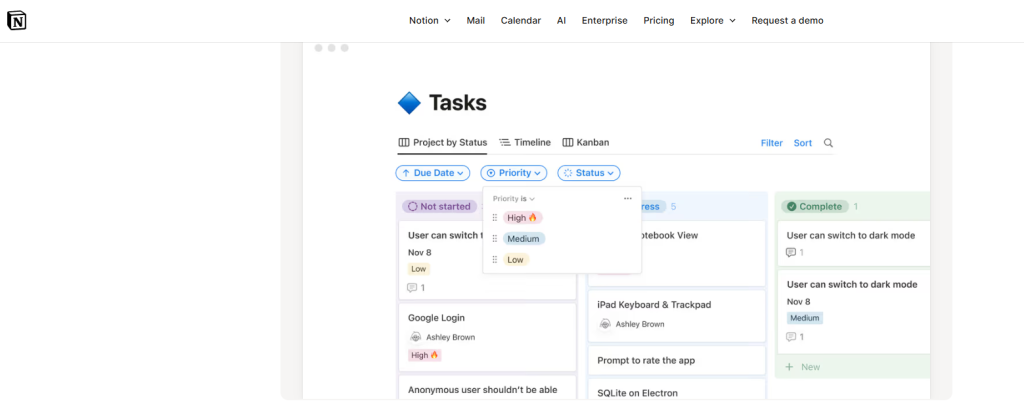Screen dimensions: 1024x412
Task: Select the Medium priority option
Action: [x=524, y=239]
